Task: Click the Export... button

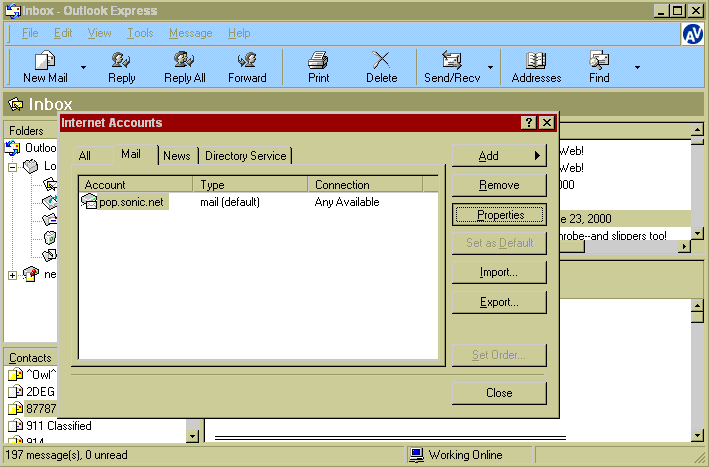Action: click(499, 302)
